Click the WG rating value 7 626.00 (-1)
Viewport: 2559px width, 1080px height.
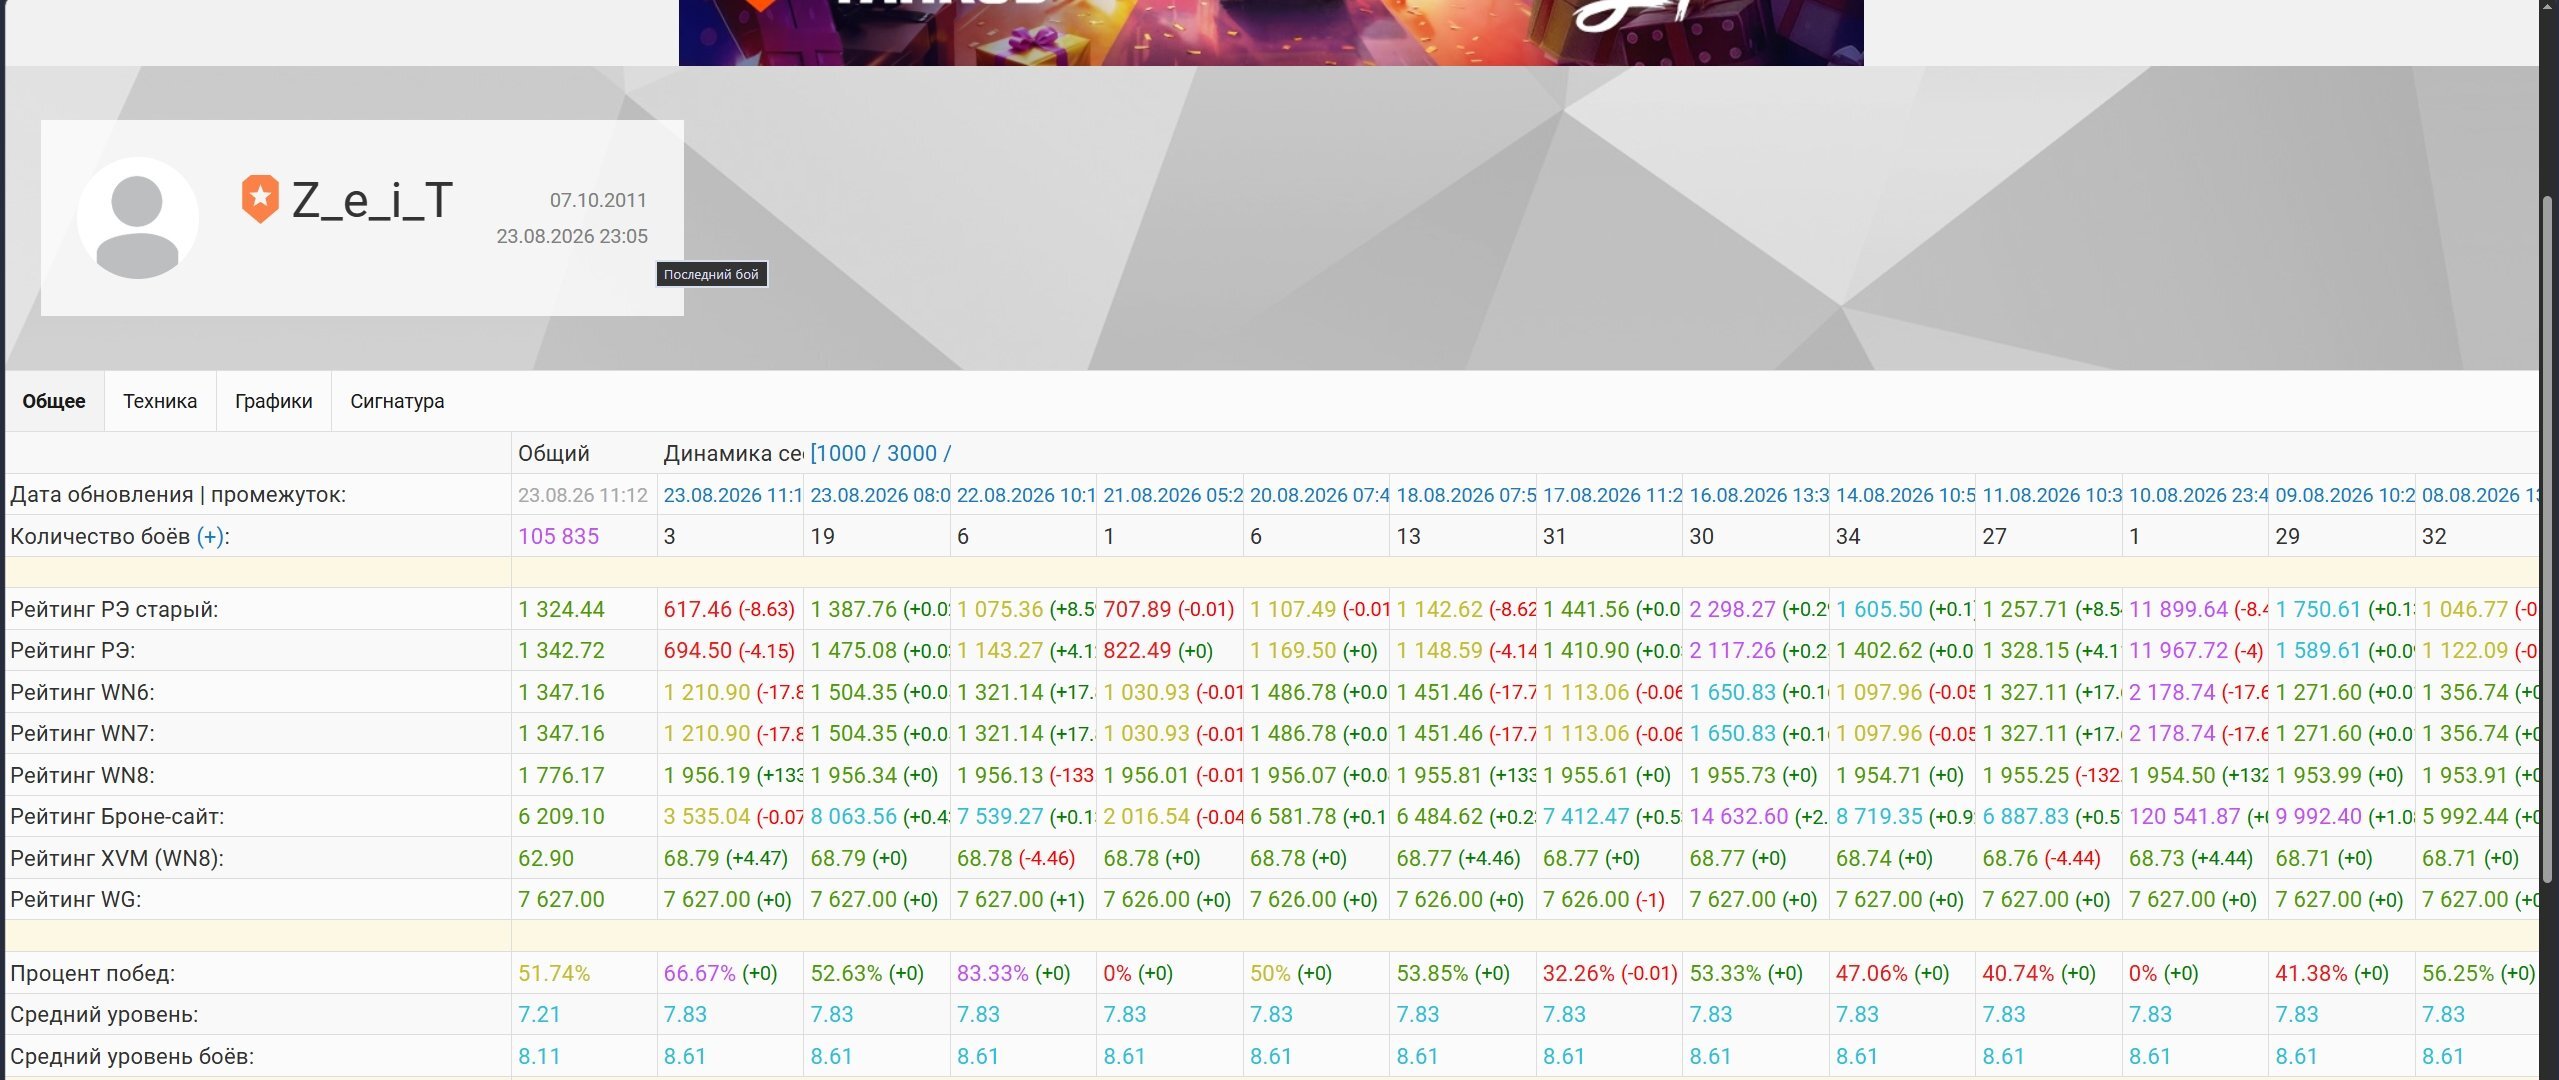click(x=1604, y=899)
